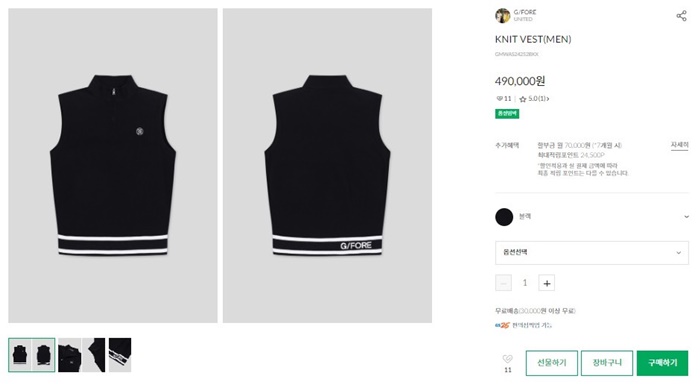
Task: Decrease quantity with the minus button
Action: click(x=504, y=283)
